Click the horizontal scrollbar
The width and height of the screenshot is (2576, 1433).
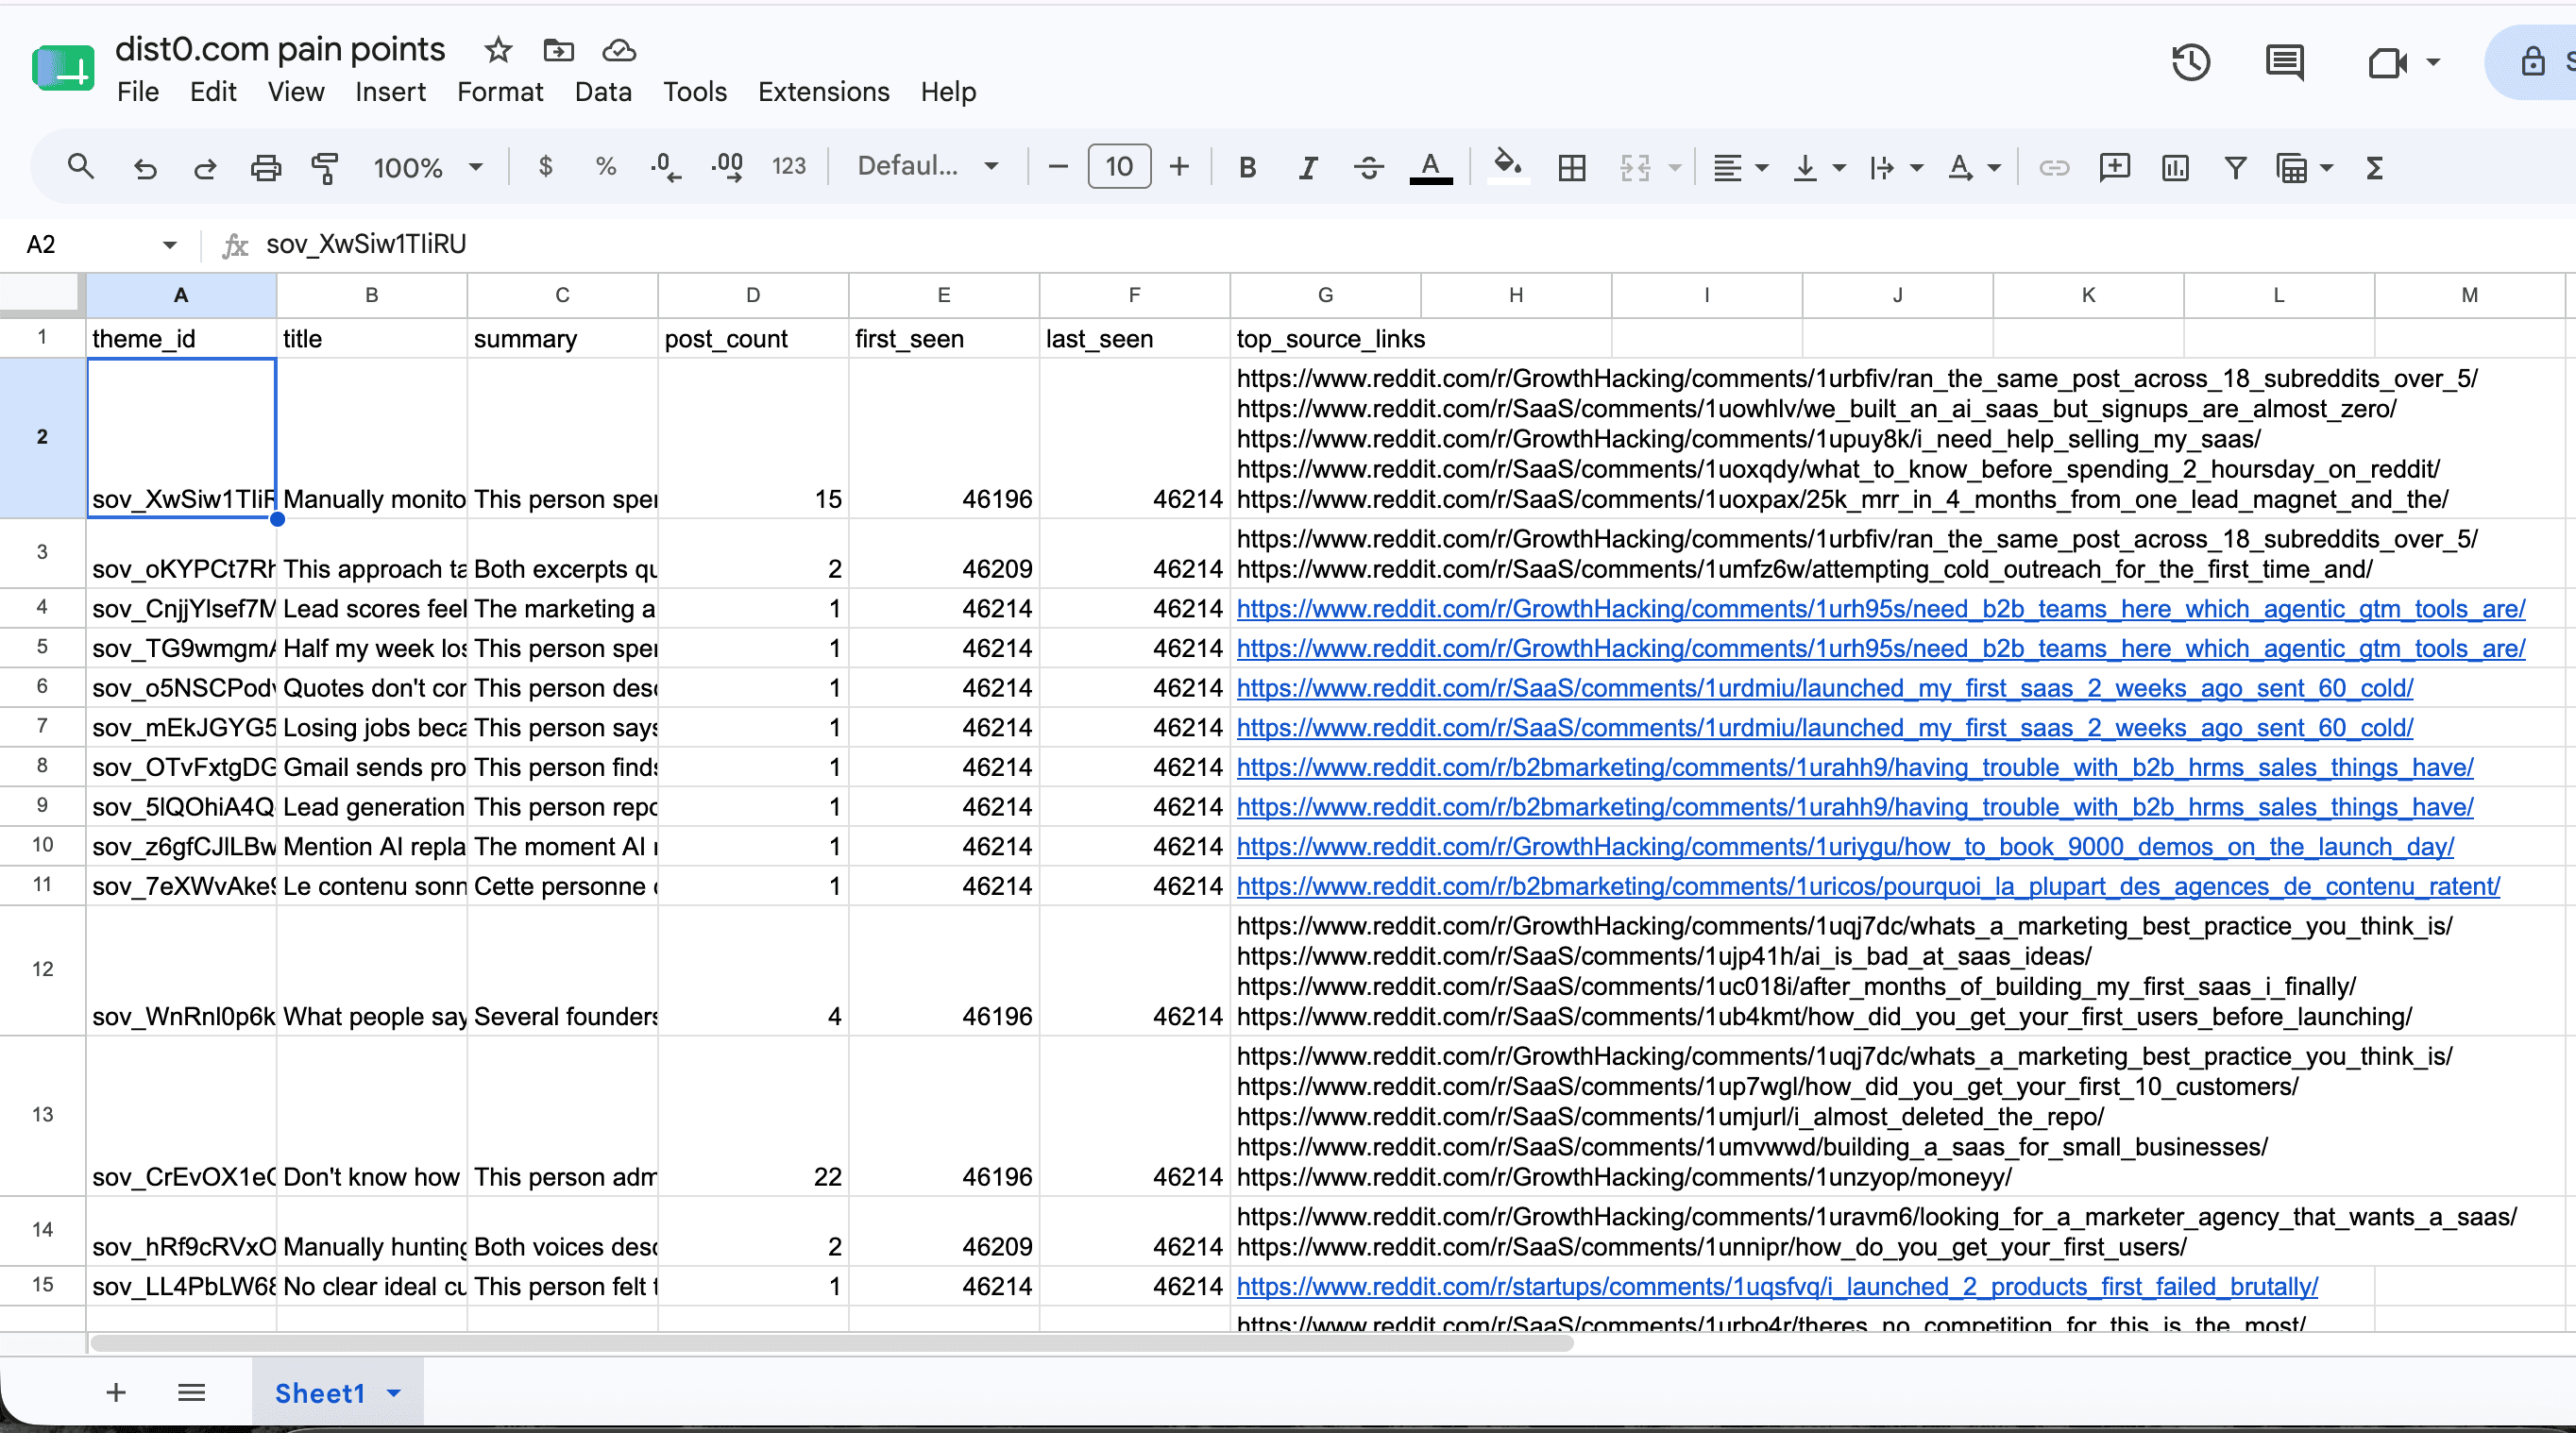click(x=832, y=1343)
